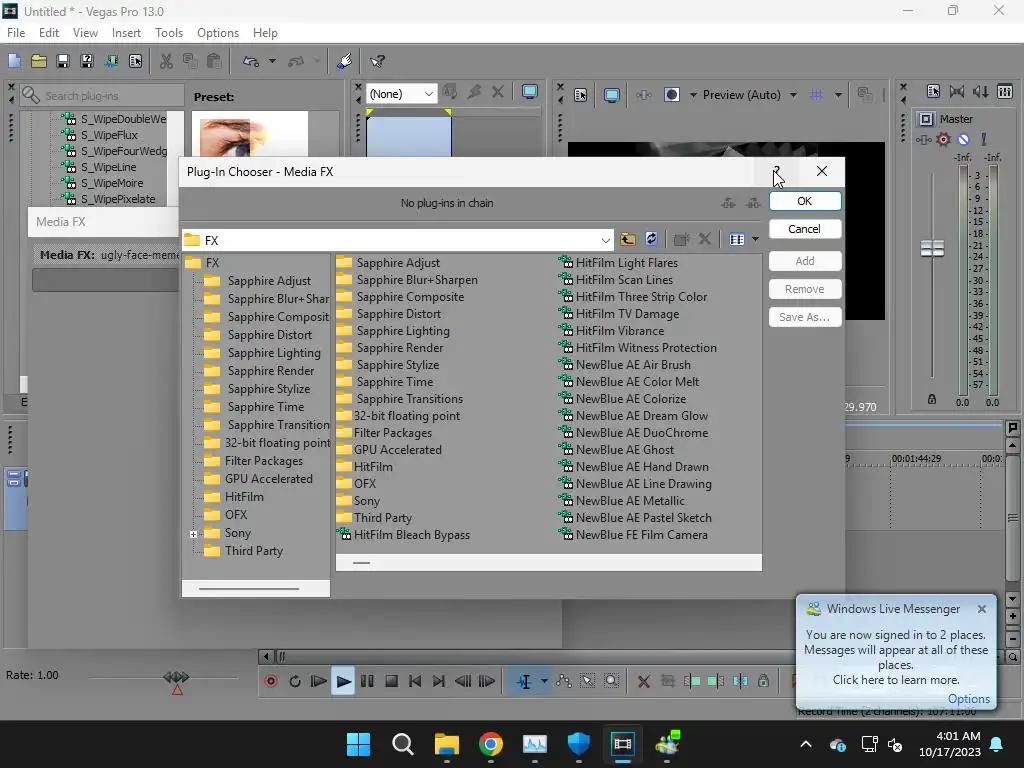Open the Edit menu
Image resolution: width=1024 pixels, height=768 pixels.
[49, 33]
